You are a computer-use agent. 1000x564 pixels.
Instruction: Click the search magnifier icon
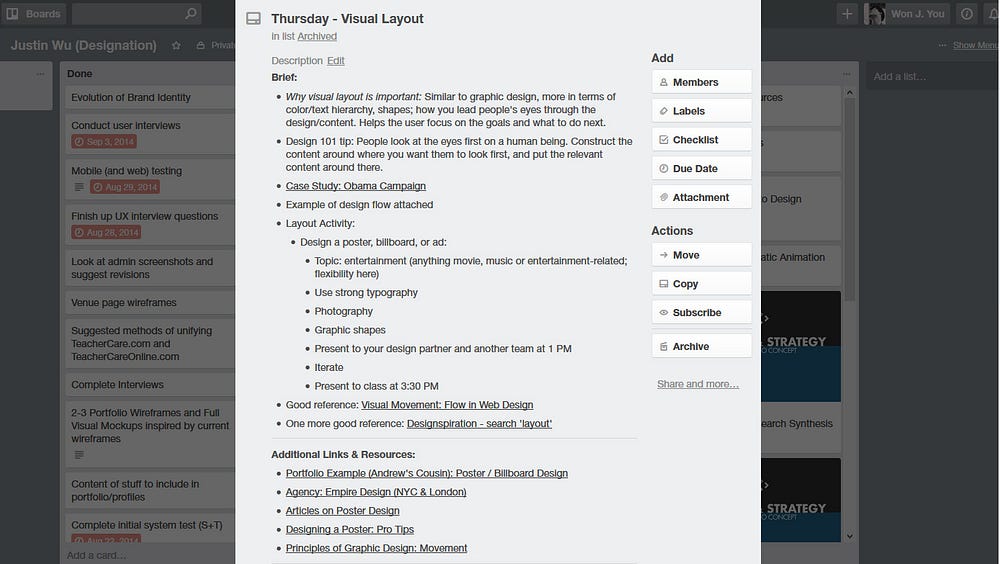tap(190, 13)
